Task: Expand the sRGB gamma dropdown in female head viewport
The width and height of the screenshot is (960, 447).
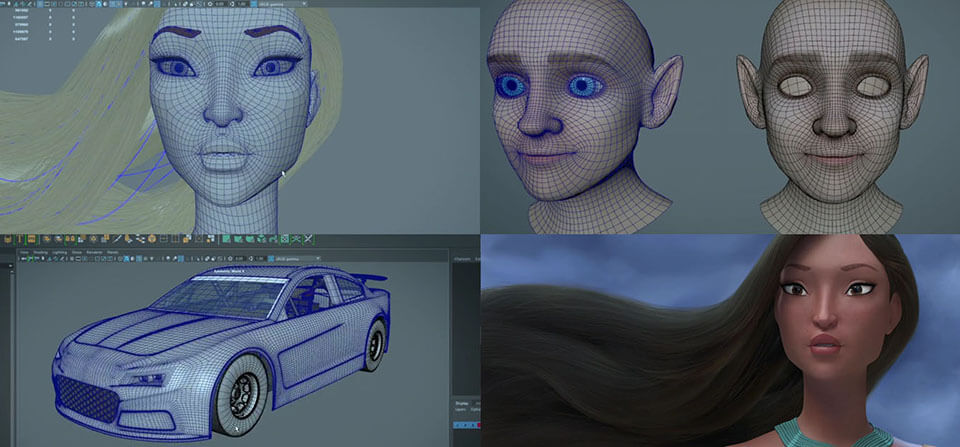Action: coord(283,4)
